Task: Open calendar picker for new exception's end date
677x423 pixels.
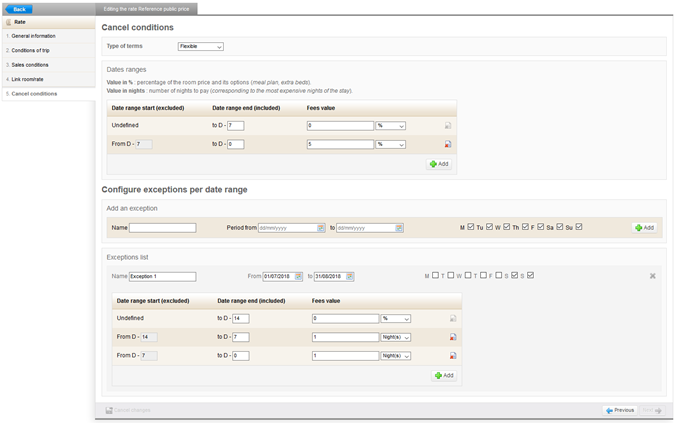Action: point(399,228)
